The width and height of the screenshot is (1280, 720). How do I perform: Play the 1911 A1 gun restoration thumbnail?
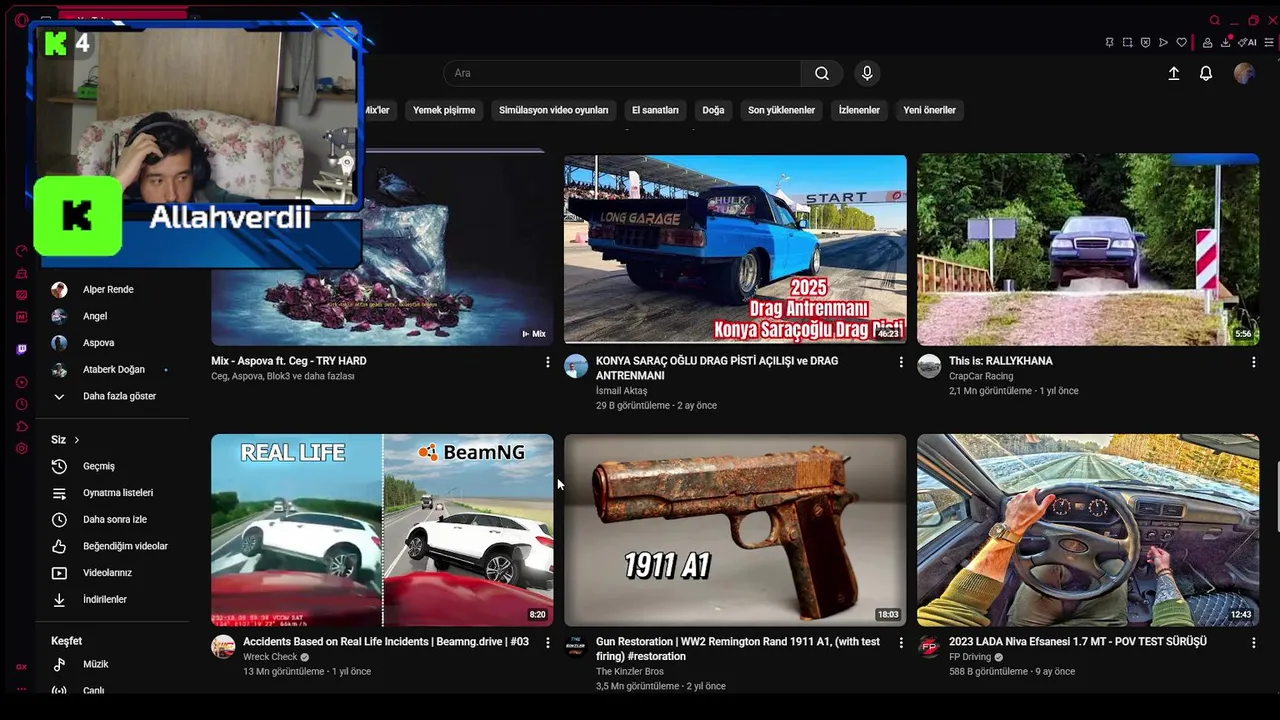pyautogui.click(x=735, y=530)
